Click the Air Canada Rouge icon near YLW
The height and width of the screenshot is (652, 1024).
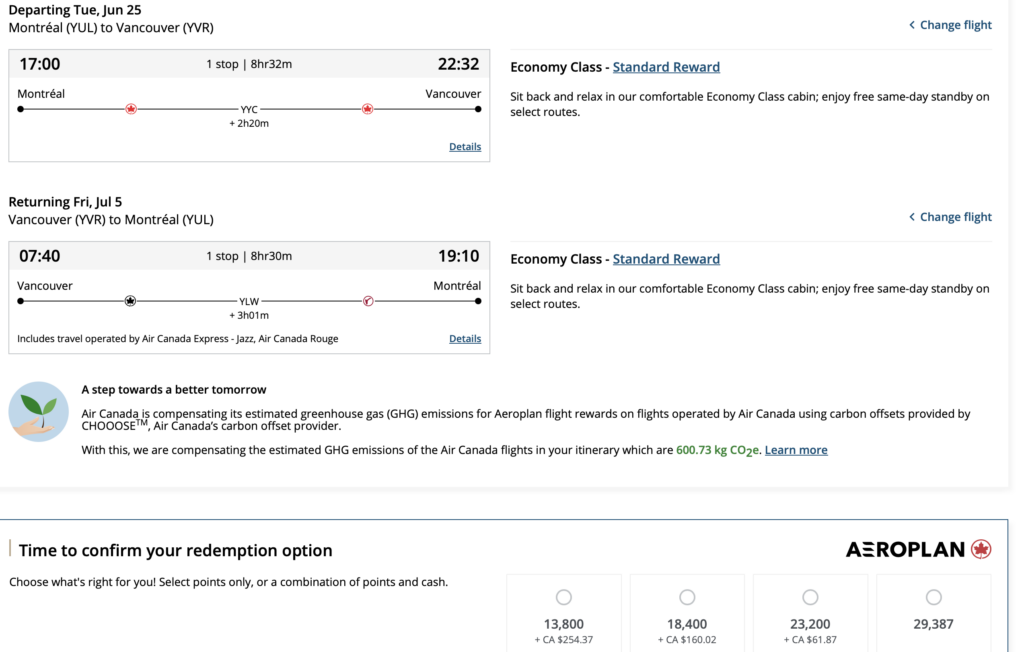(x=368, y=301)
